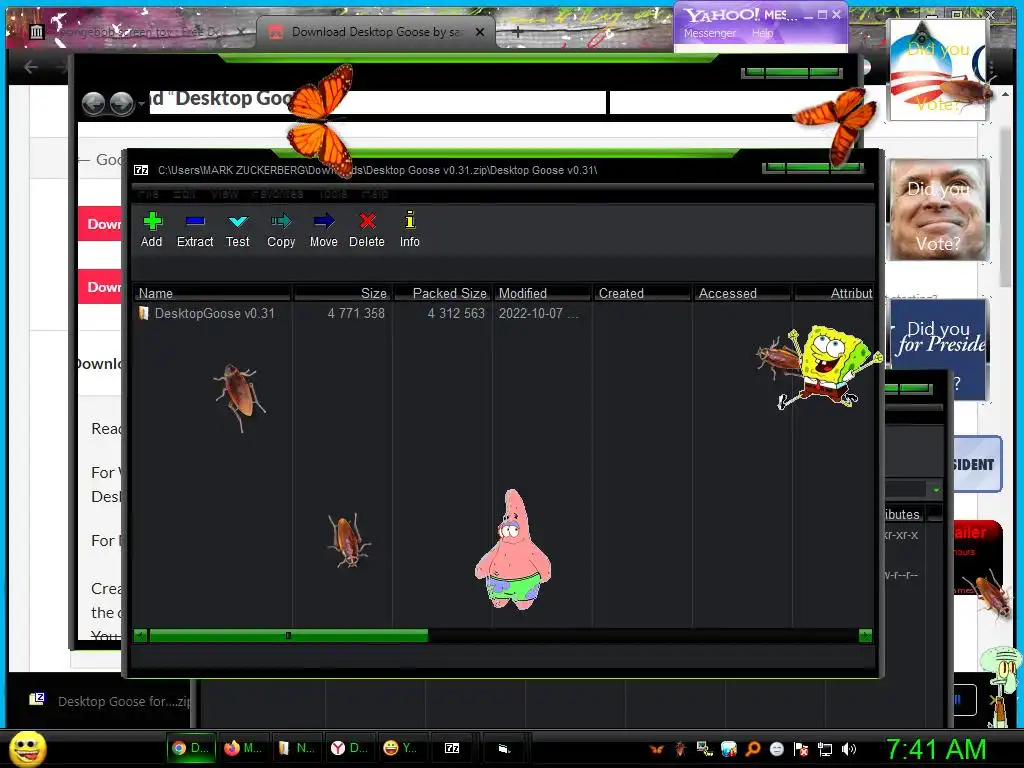Click the Created column header
This screenshot has height=768, width=1024.
(642, 293)
